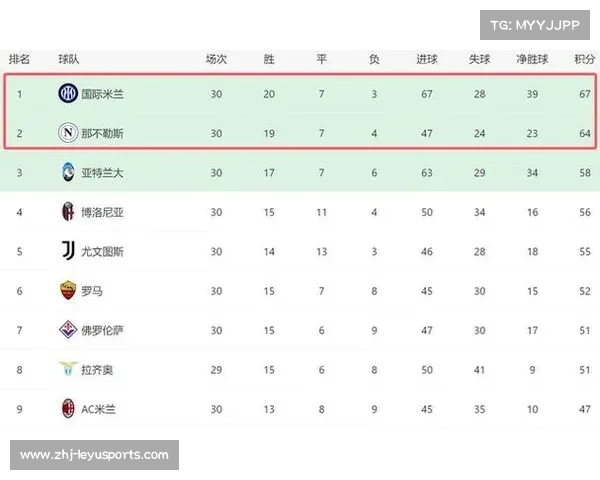Click the Napoli club crest
Viewport: 600px width, 480px height.
(x=67, y=133)
